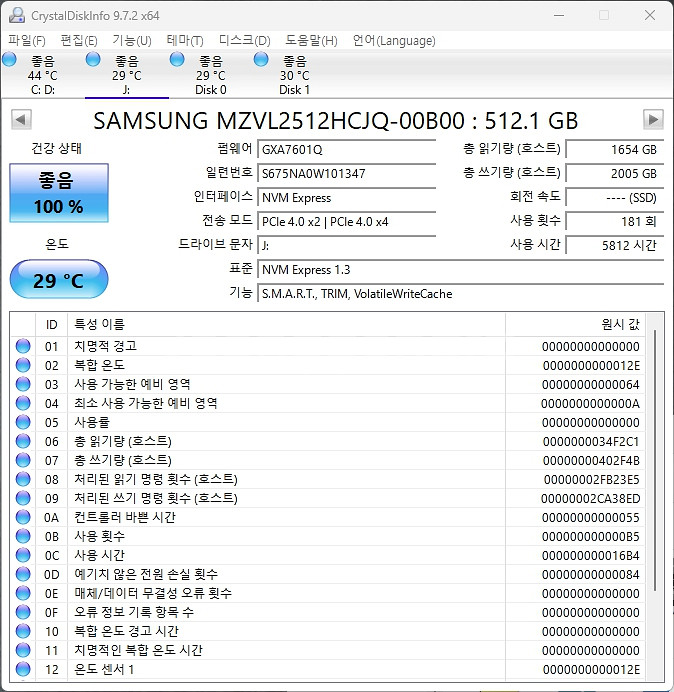
Task: Select the C: D: disk status orb
Action: (9, 60)
